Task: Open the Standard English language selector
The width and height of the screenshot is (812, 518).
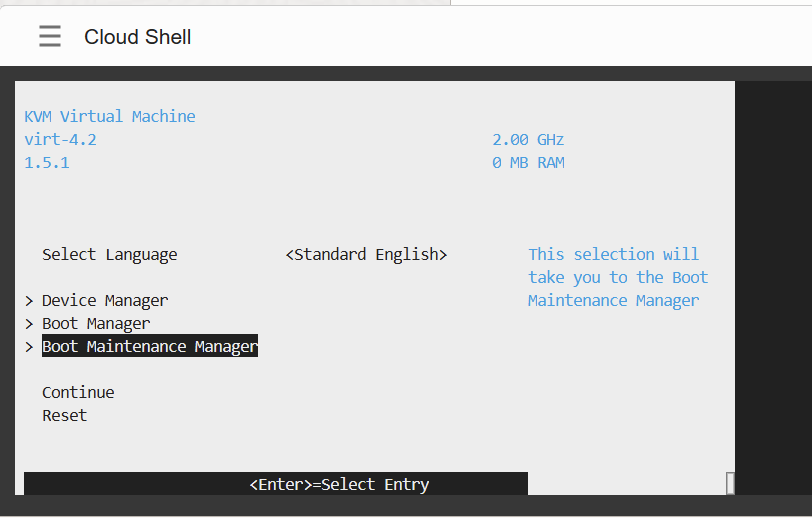Action: [x=366, y=255]
